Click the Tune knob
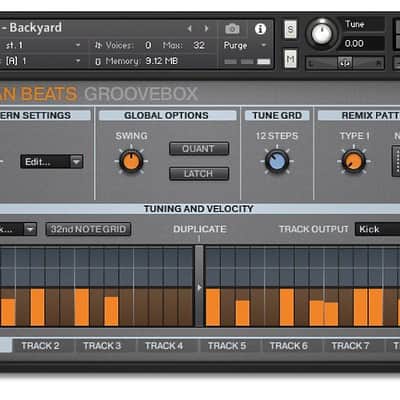The image size is (400, 400). point(321,33)
